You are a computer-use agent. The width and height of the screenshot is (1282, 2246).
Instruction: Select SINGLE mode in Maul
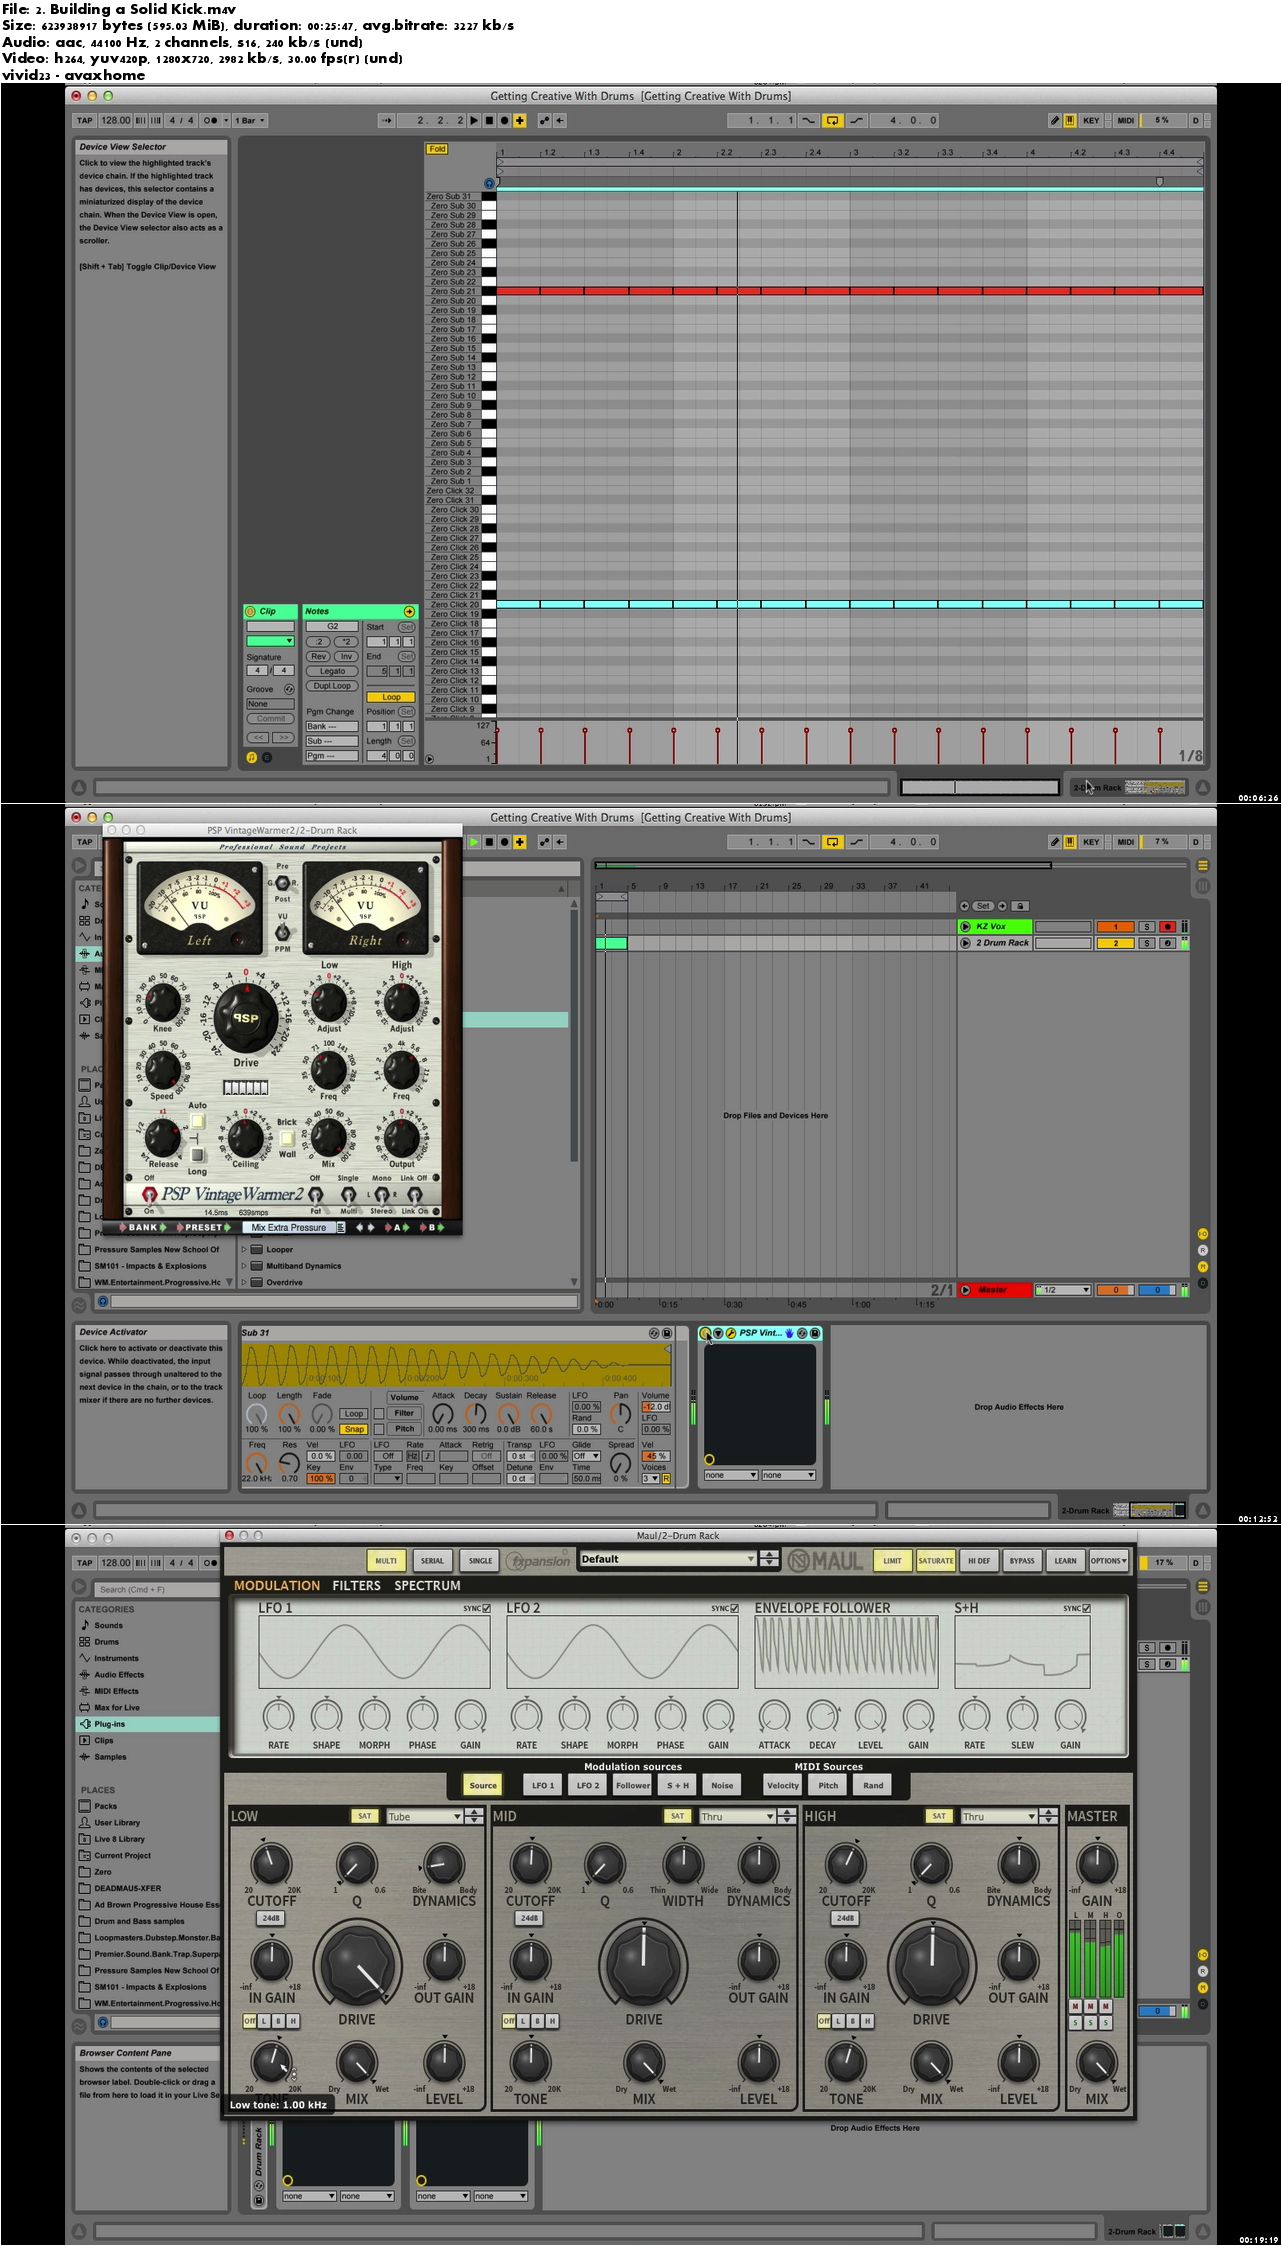[x=480, y=1560]
